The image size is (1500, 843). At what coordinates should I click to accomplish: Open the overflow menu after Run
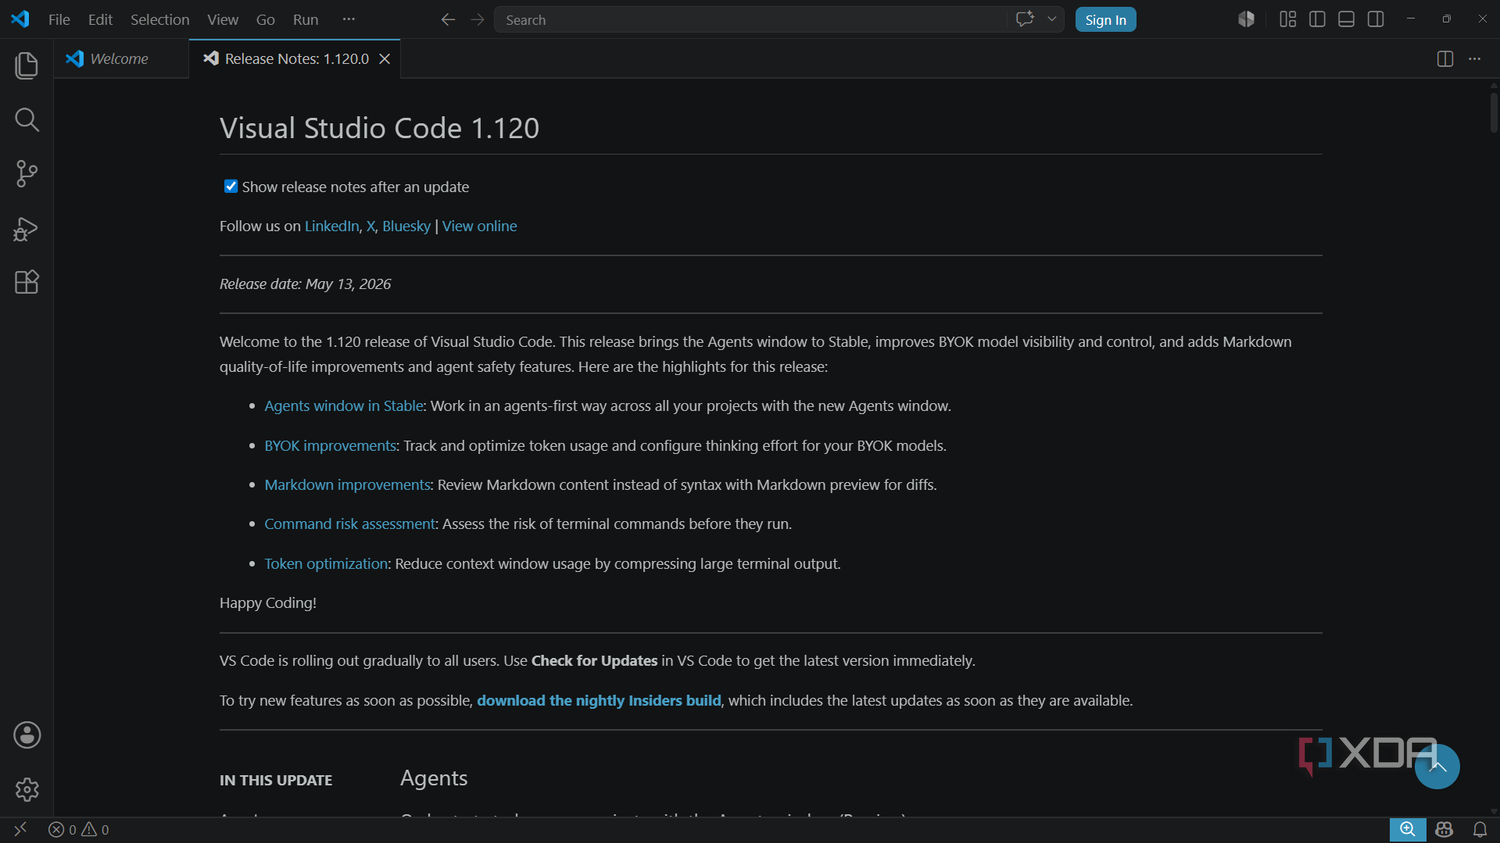tap(348, 19)
